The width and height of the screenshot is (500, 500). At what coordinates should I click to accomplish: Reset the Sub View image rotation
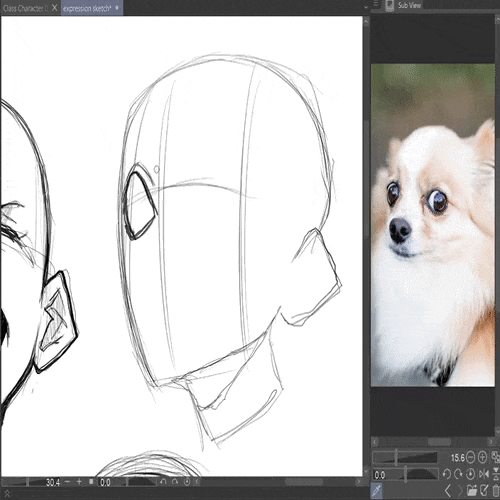470,474
